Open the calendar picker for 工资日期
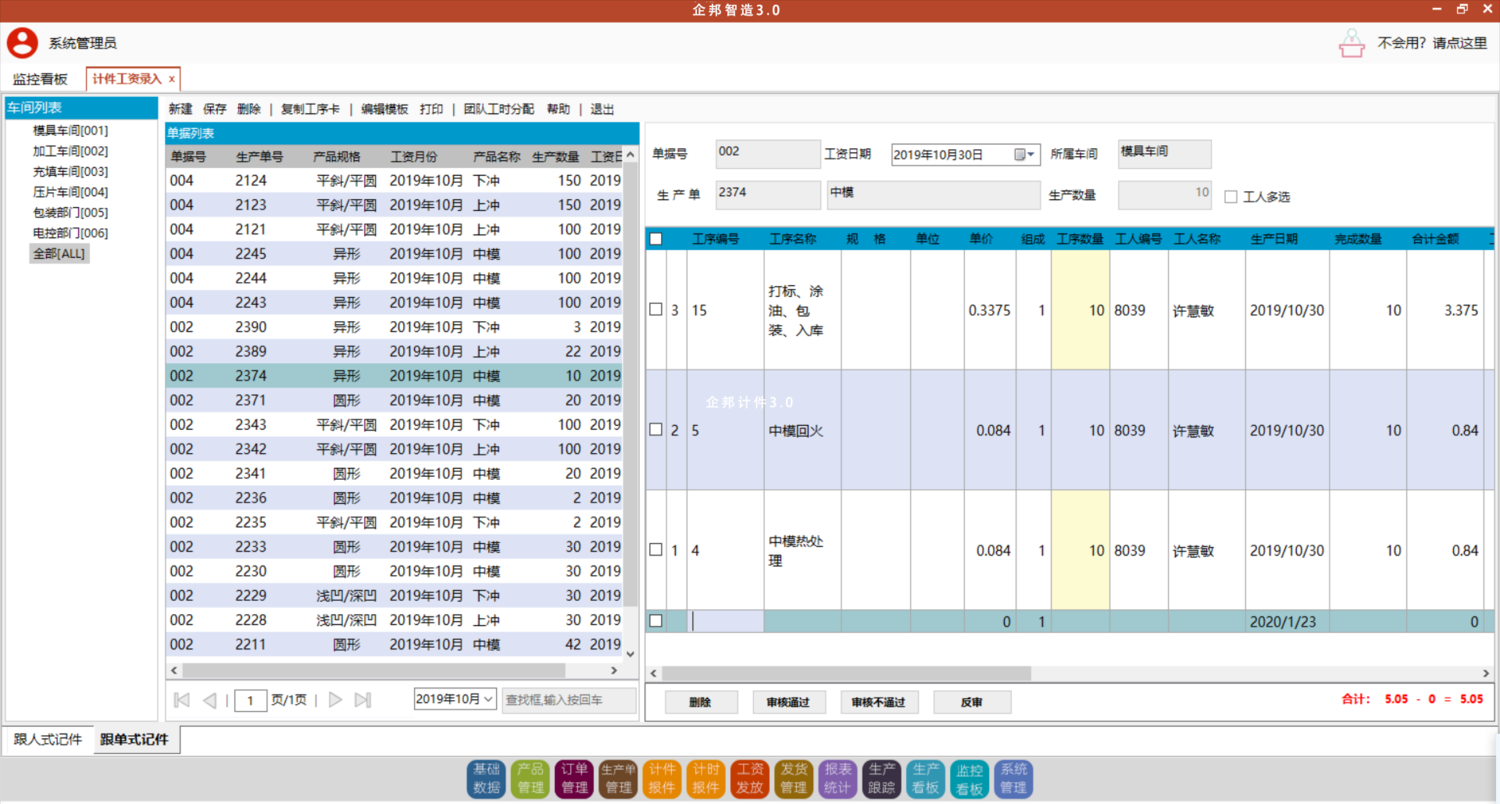This screenshot has width=1500, height=804. [x=1021, y=155]
